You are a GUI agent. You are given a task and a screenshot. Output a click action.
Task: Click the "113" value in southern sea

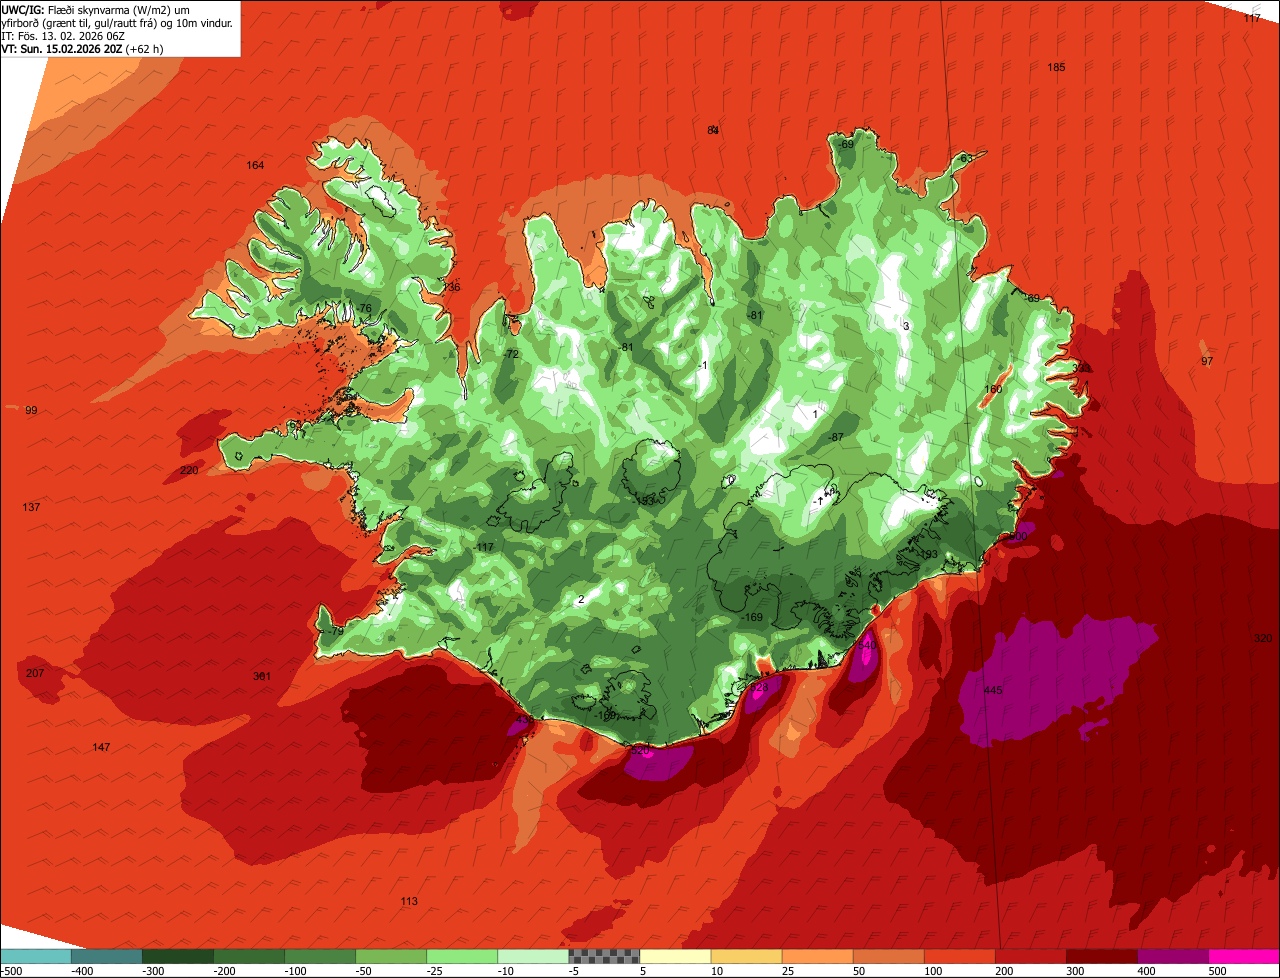(409, 902)
